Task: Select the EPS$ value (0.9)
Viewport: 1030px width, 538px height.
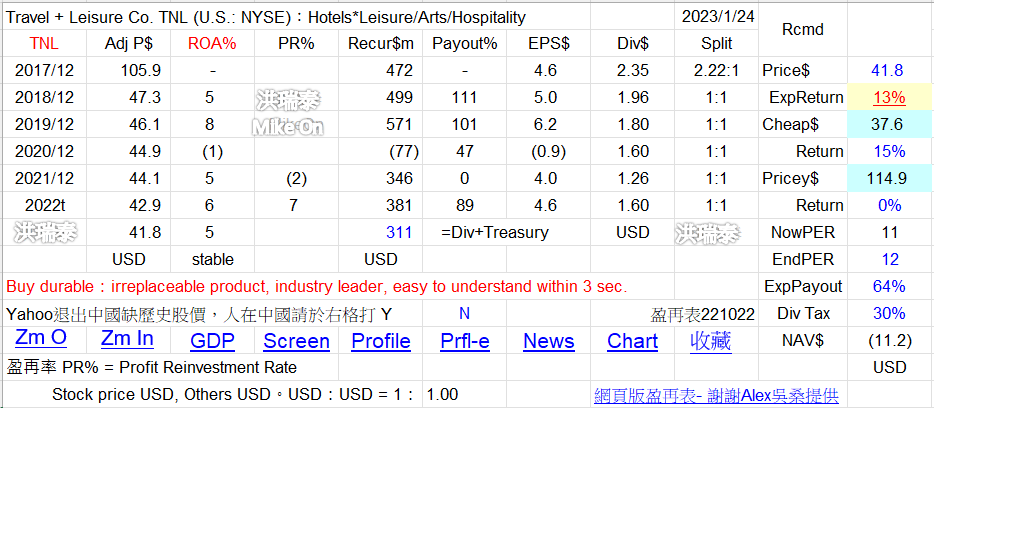Action: [549, 151]
